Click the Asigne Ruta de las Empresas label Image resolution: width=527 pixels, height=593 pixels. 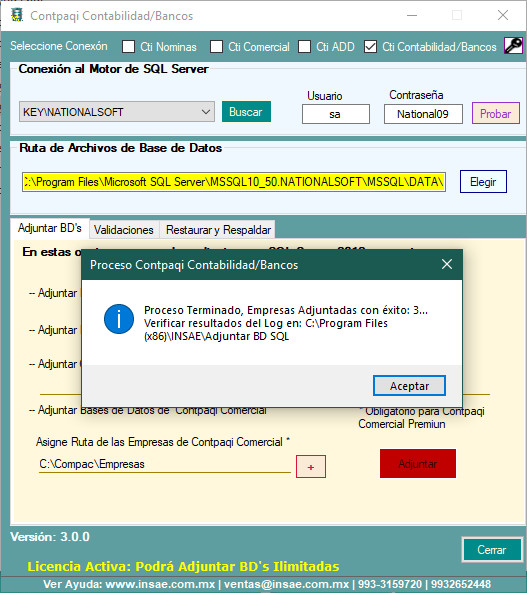[x=163, y=442]
